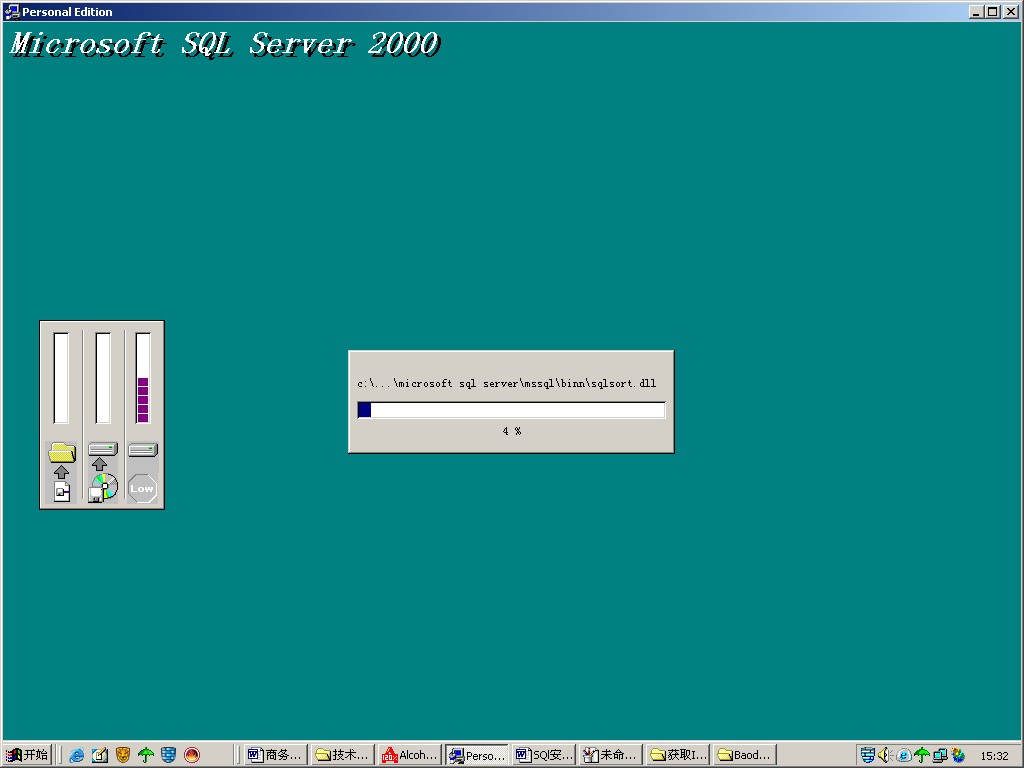Image resolution: width=1024 pixels, height=768 pixels.
Task: Launch Internet Explorer from quick launch
Action: point(77,755)
